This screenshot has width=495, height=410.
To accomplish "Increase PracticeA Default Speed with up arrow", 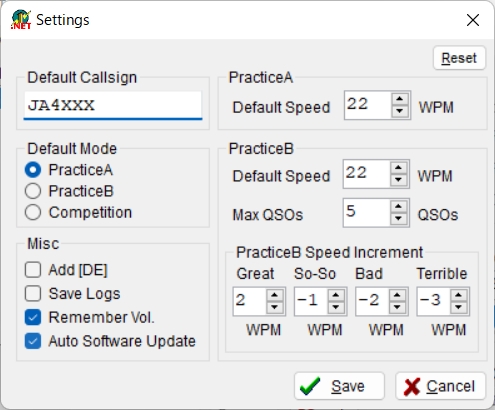I will 400,99.
